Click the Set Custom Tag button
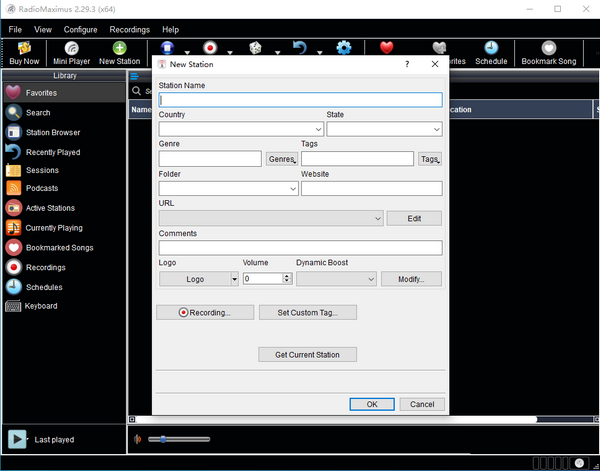600x471 pixels. pos(307,312)
